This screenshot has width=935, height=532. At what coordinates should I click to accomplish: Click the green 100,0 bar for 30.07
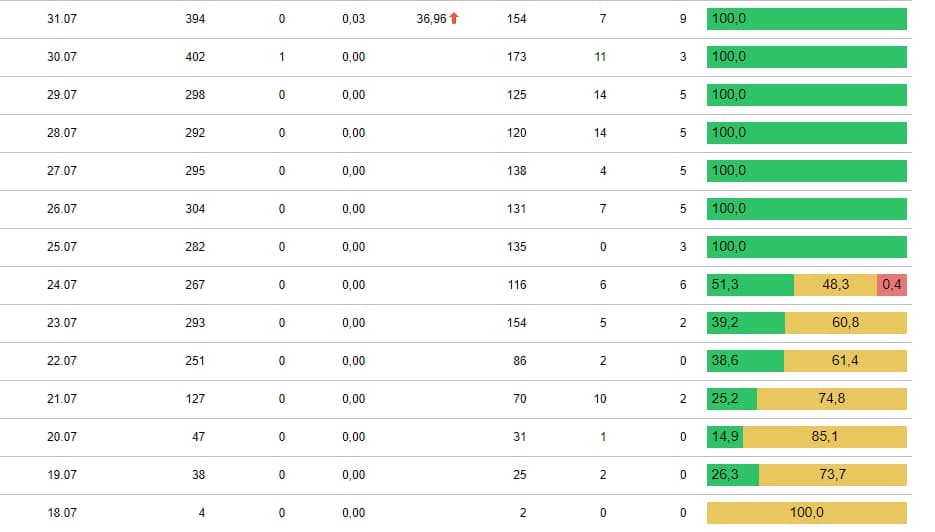tap(807, 57)
